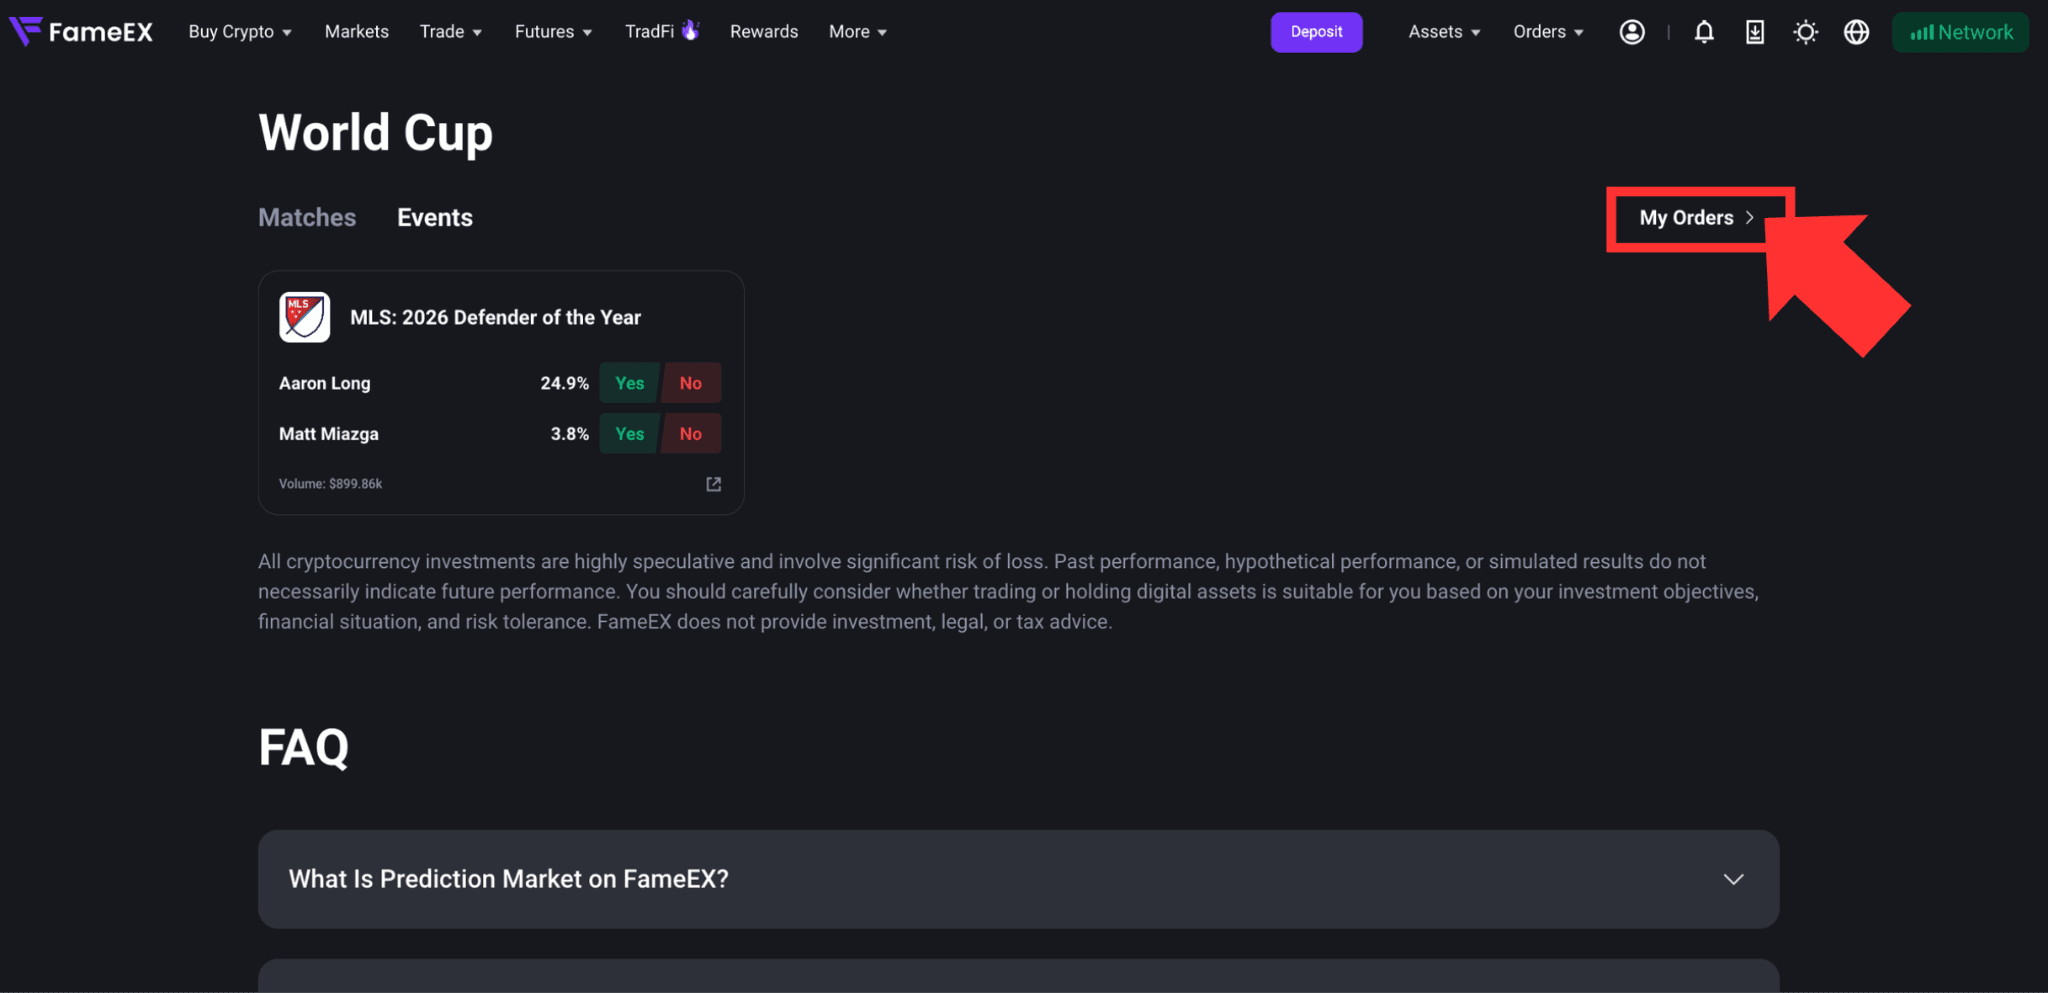Choose Yes for Aaron Long

630,383
